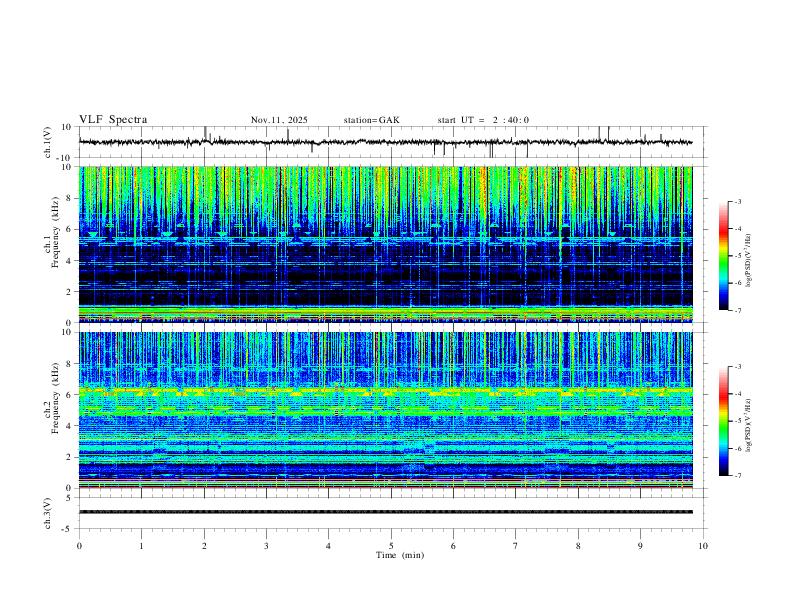792x612 pixels.
Task: Click time-axis tick label "3"
Action: [266, 546]
